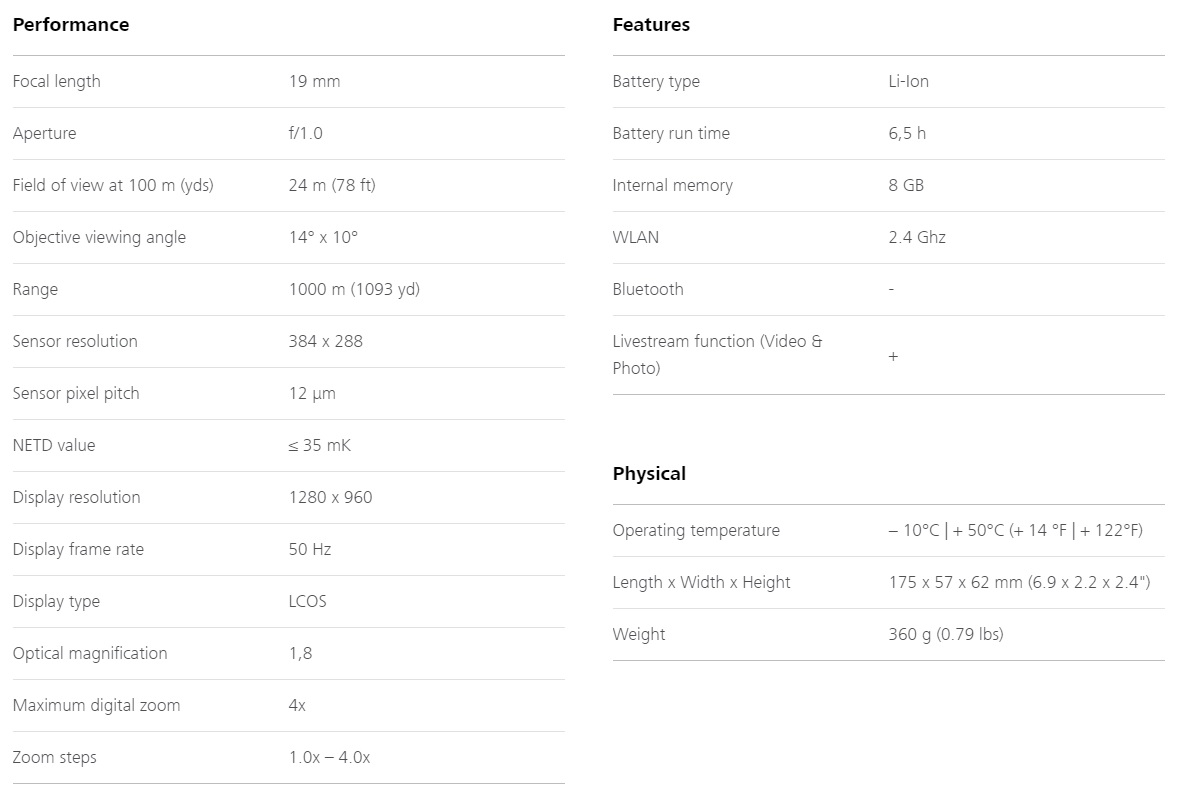Click the Display resolution 1280 x 960 value
This screenshot has height=790, width=1200.
[x=330, y=497]
